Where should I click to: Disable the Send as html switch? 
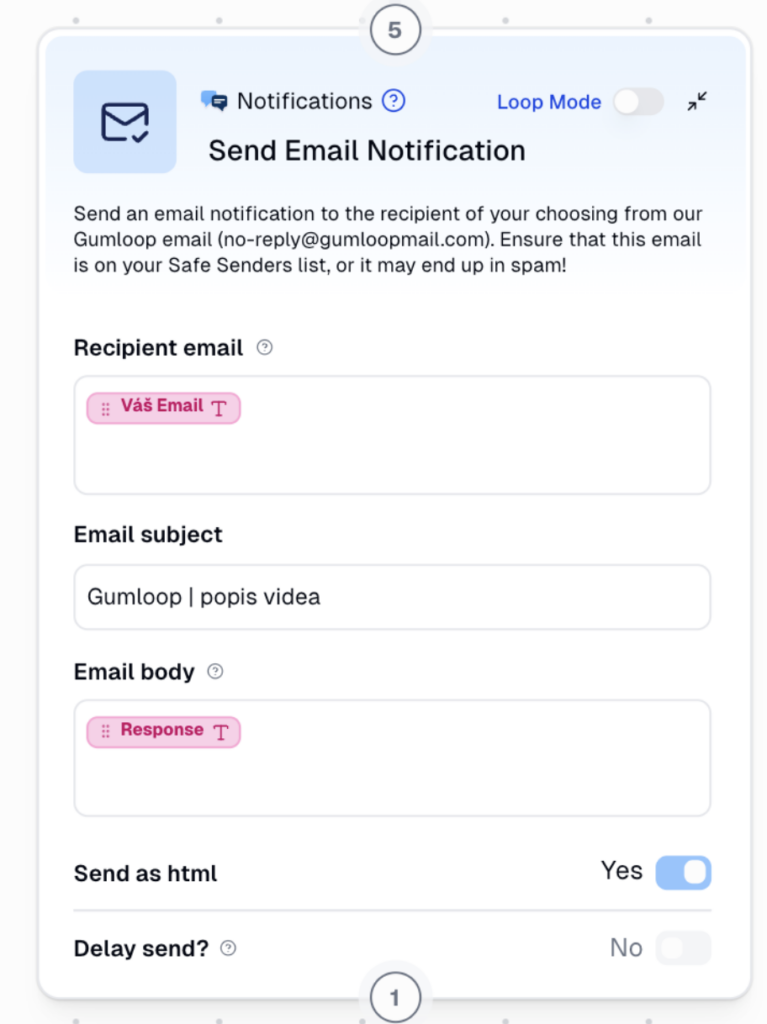(683, 872)
